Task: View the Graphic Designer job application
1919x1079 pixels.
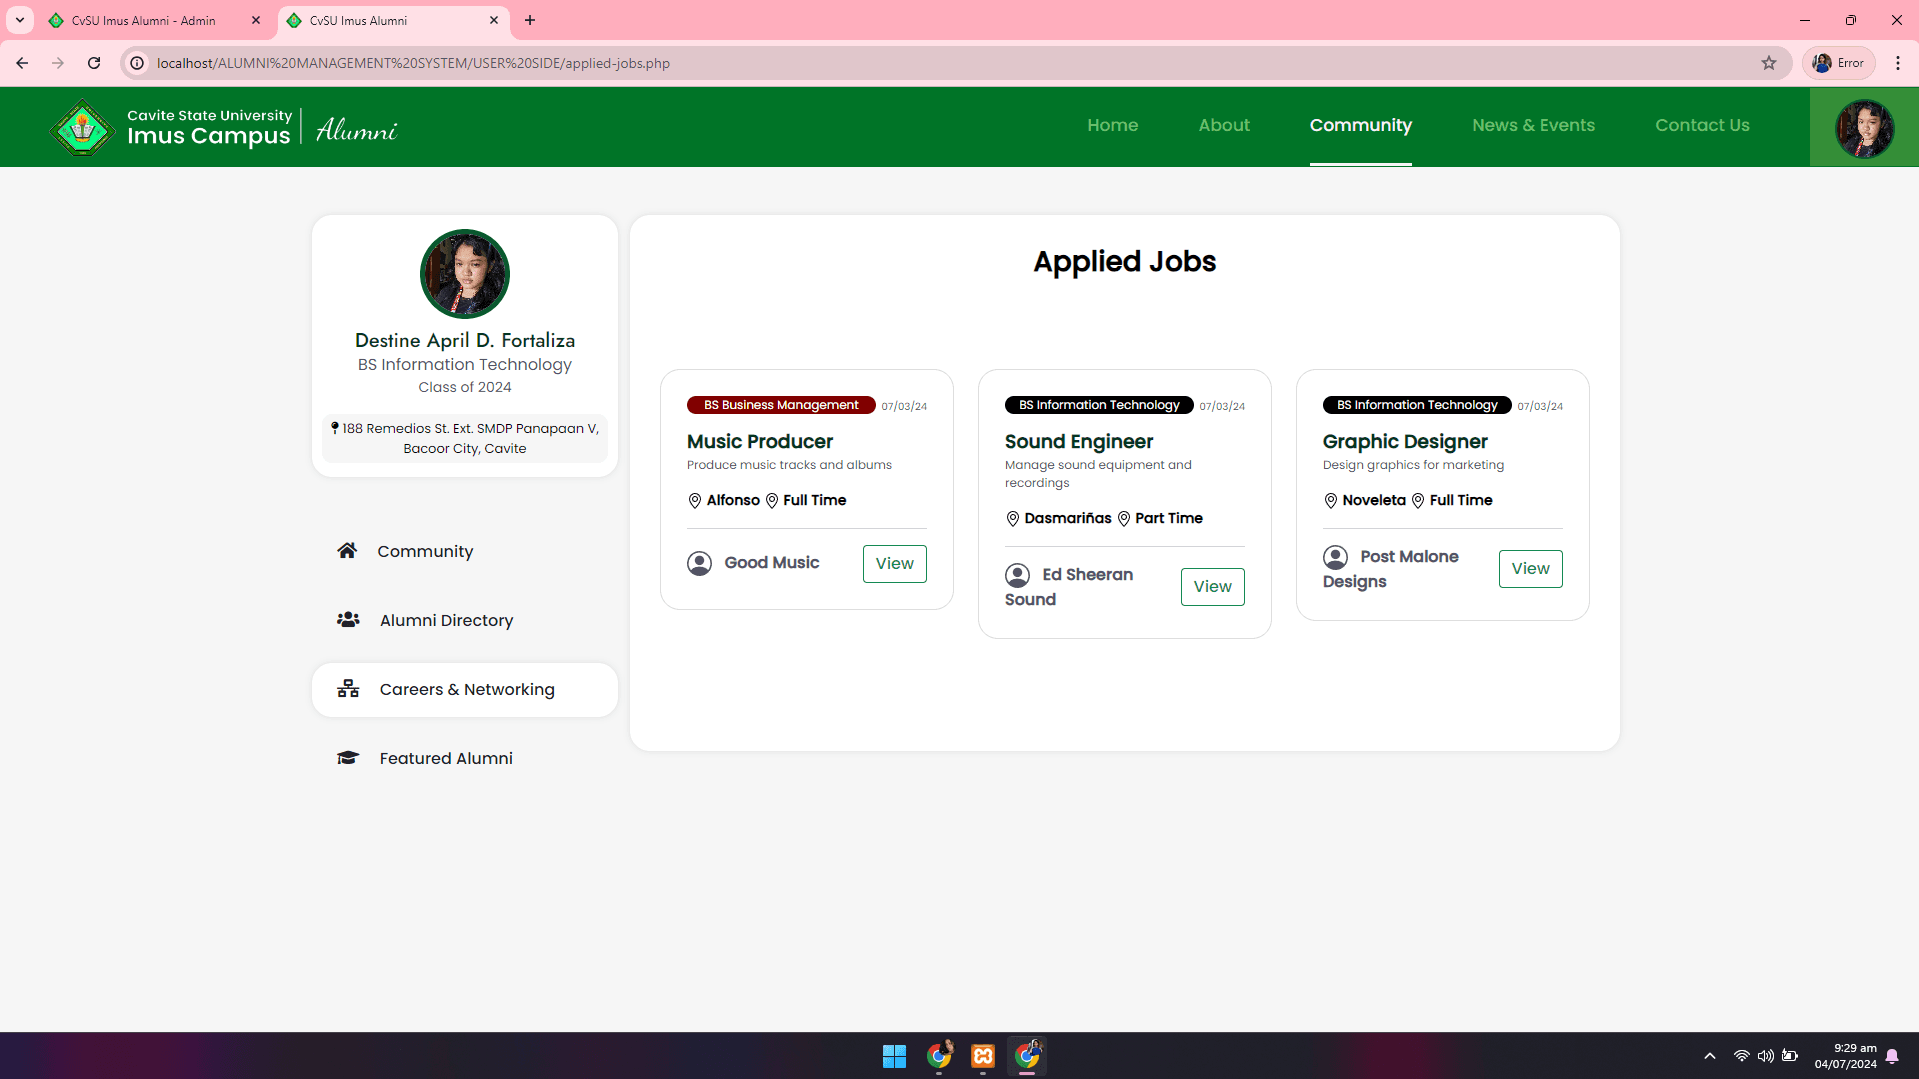Action: [1530, 569]
